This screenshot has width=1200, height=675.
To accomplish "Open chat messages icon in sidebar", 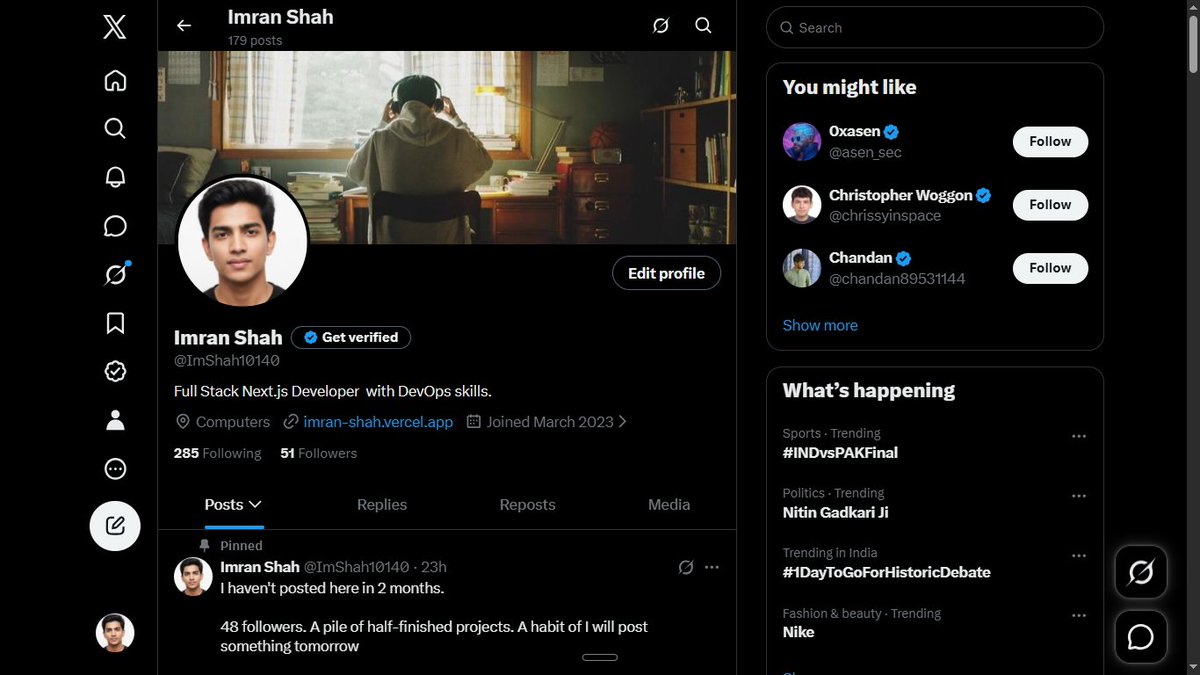I will click(115, 225).
